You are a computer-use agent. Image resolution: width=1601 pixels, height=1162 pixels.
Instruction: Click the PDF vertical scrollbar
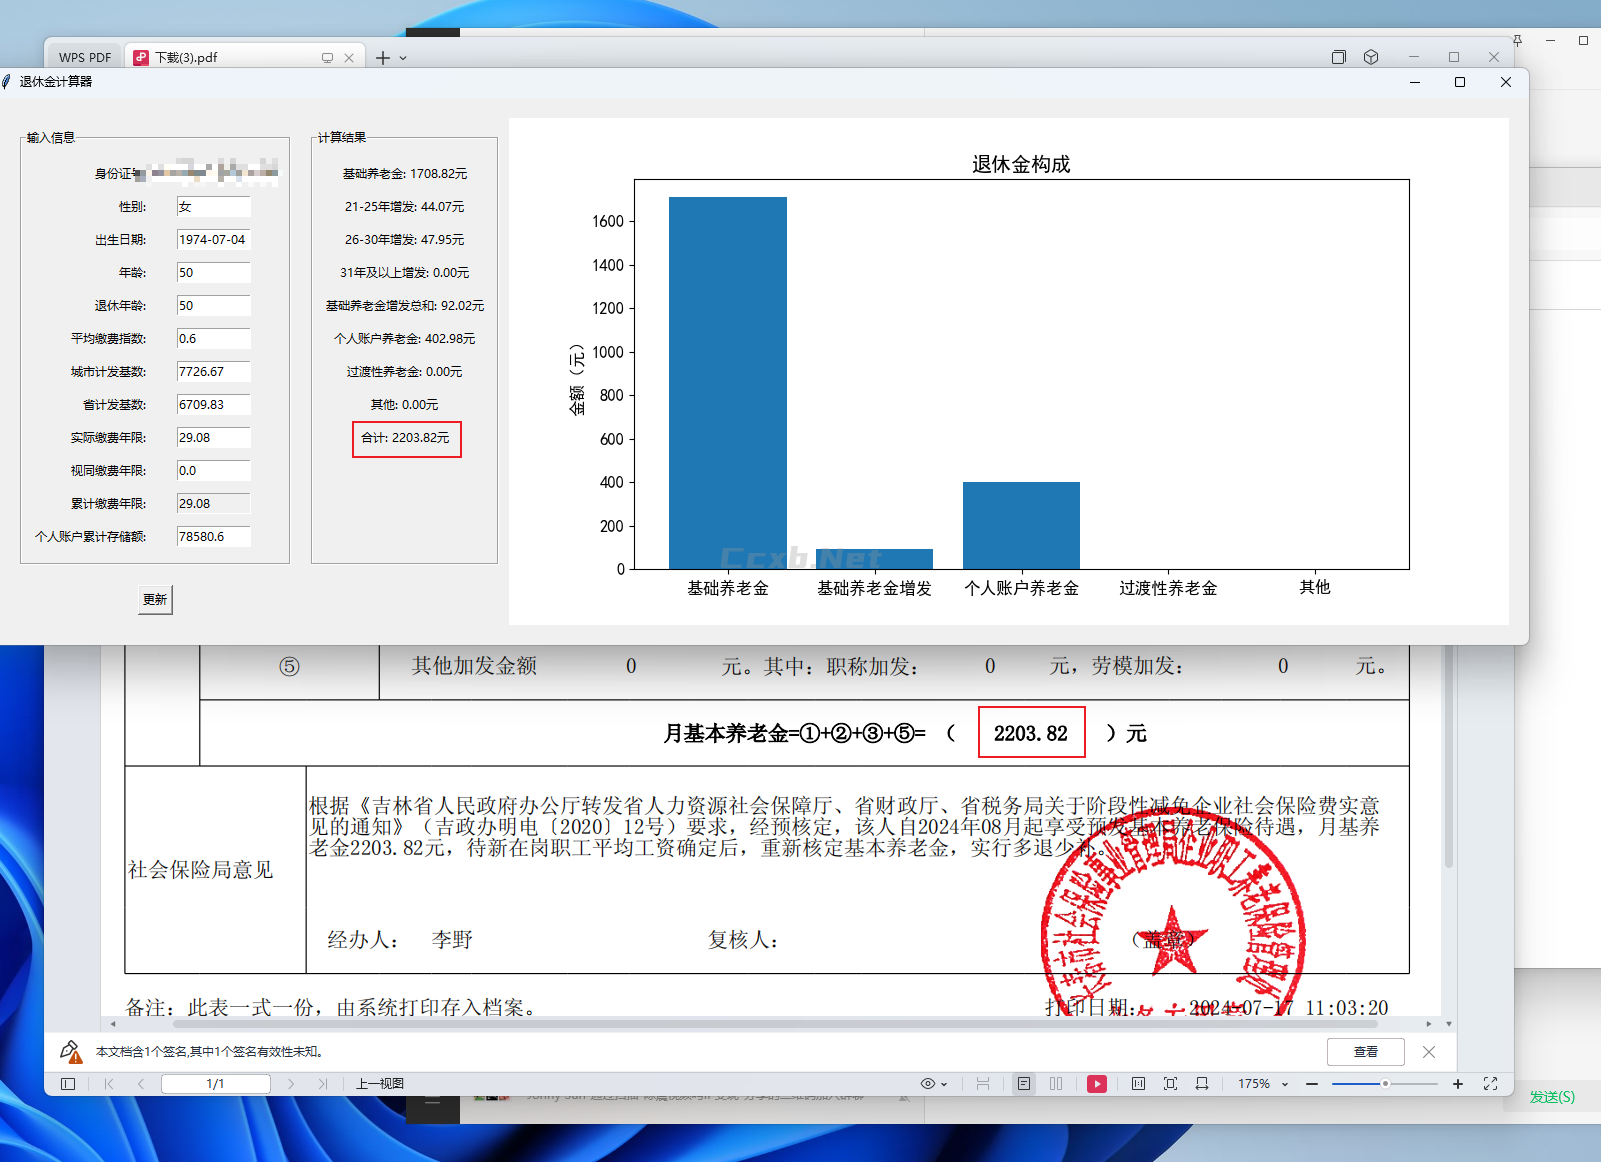(x=1449, y=757)
